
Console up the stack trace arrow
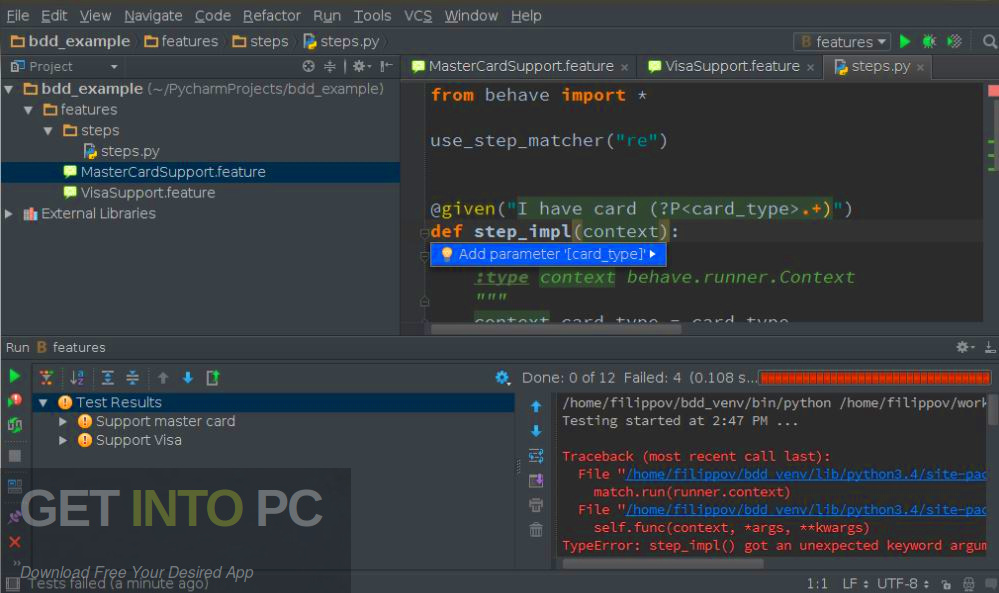pyautogui.click(x=536, y=406)
